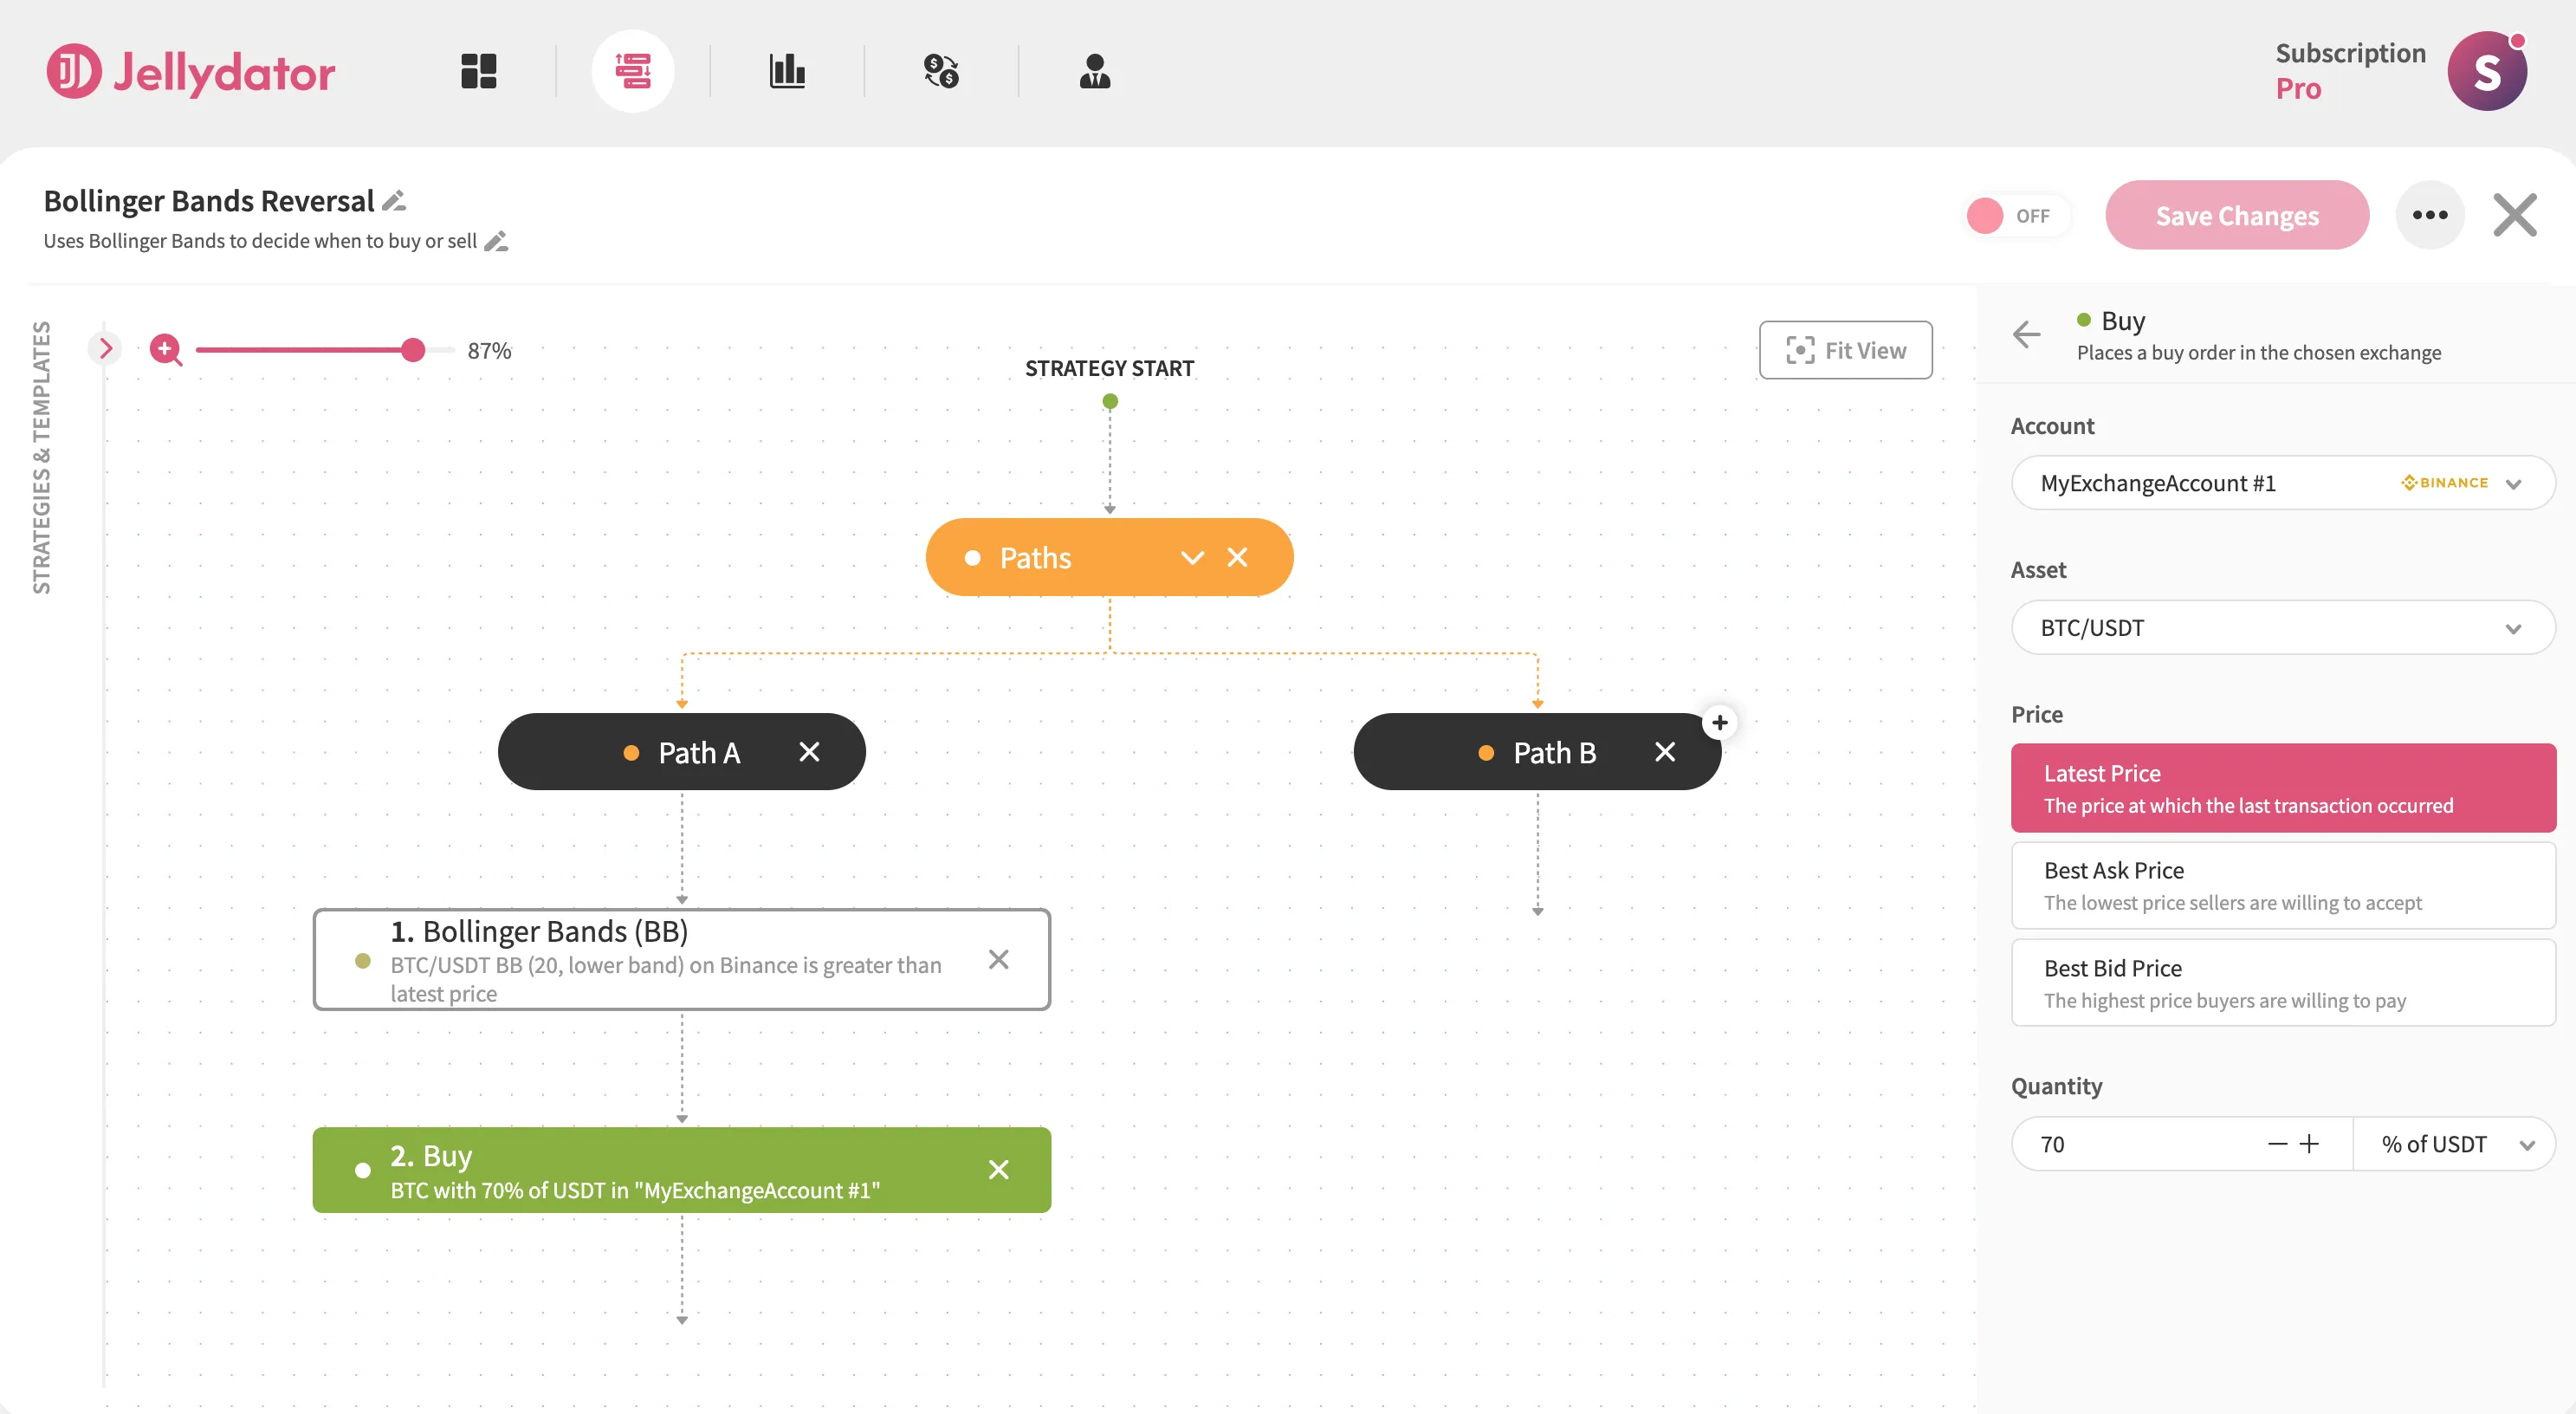The image size is (2576, 1414).
Task: Select Best Ask Price option
Action: (2283, 885)
